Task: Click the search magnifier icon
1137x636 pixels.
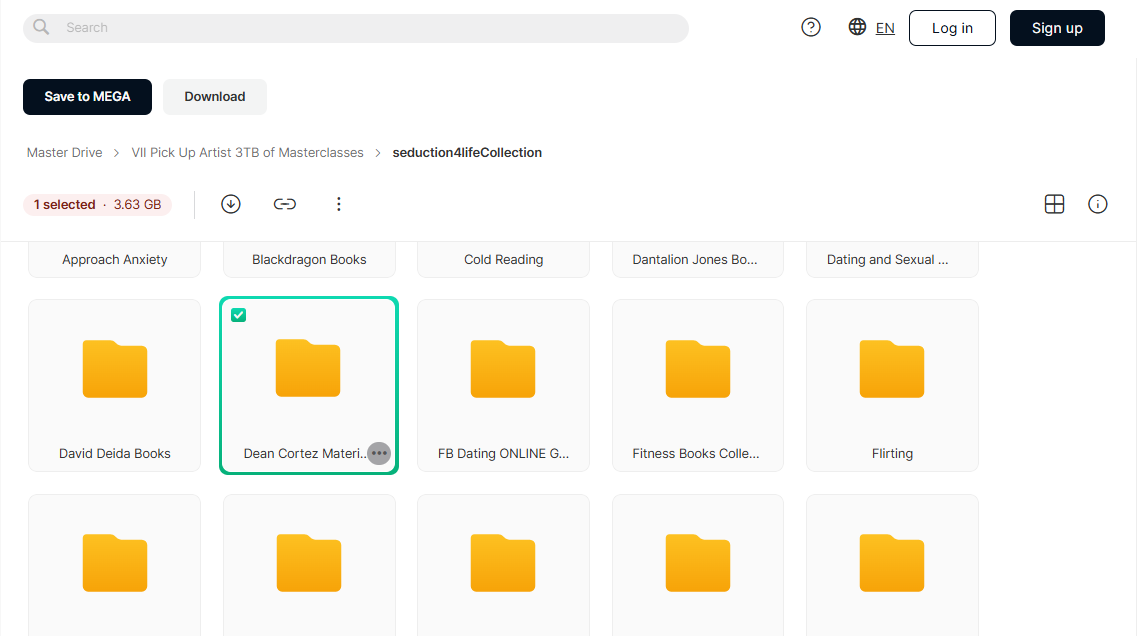Action: click(41, 28)
